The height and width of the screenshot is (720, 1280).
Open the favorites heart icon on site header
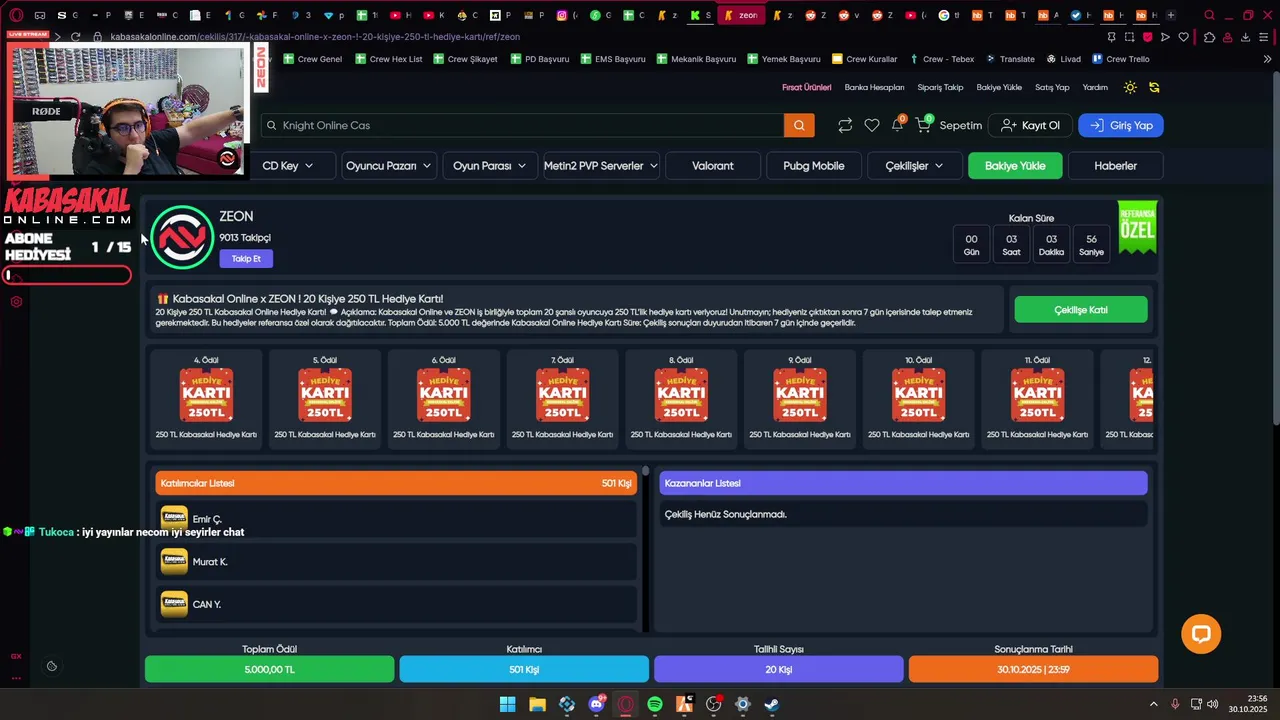point(872,125)
